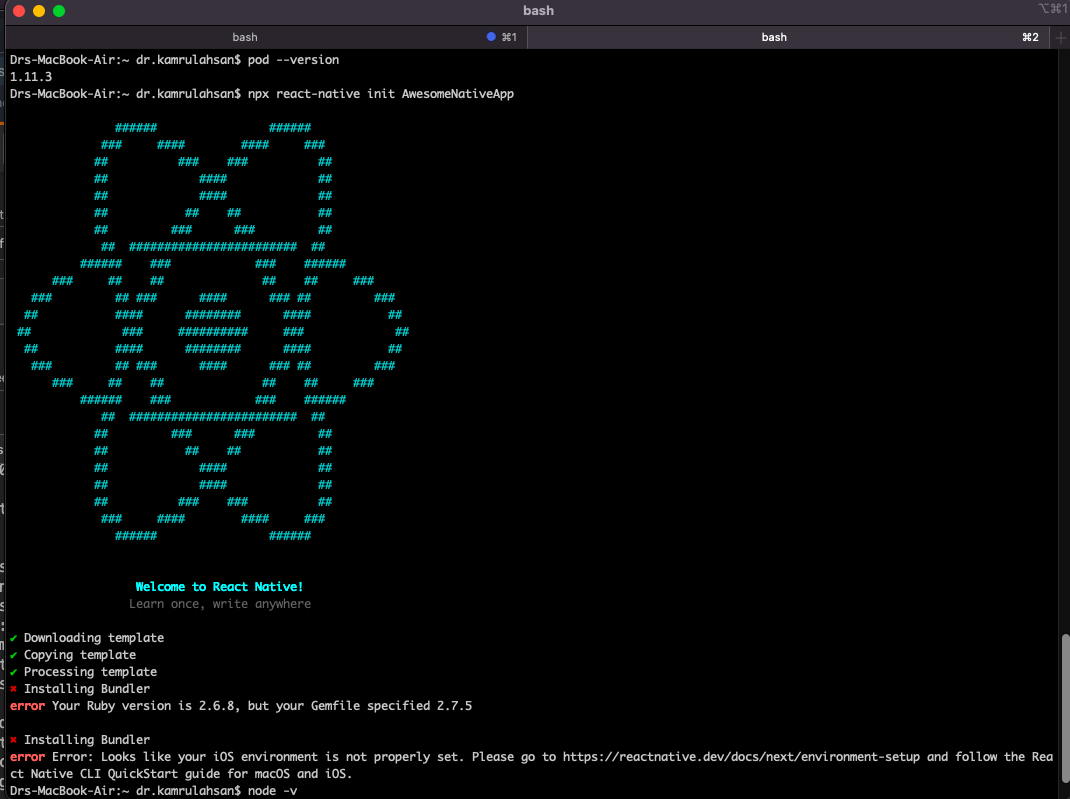Click 'Learn once, write anywhere' tagline
Viewport: 1070px width, 799px height.
[x=220, y=604]
